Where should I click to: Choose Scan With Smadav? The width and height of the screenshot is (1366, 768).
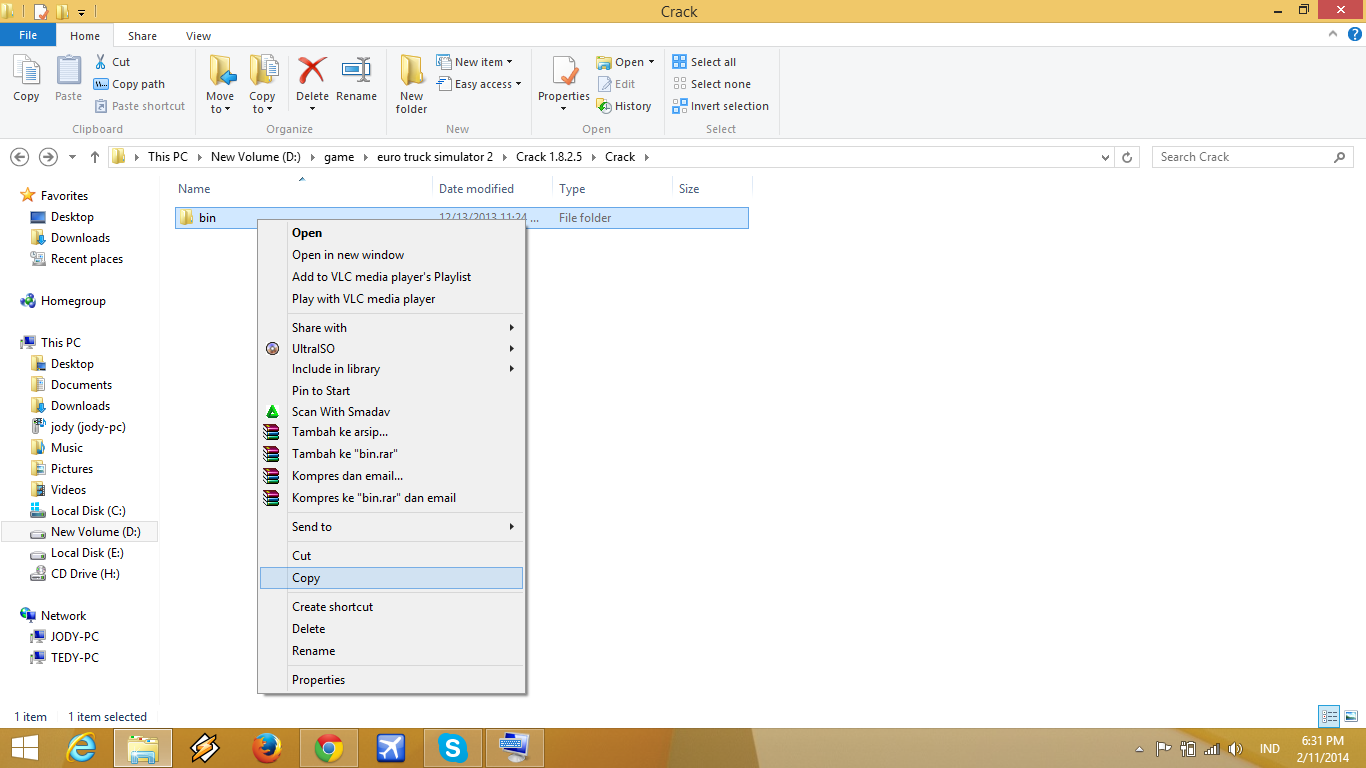point(391,412)
